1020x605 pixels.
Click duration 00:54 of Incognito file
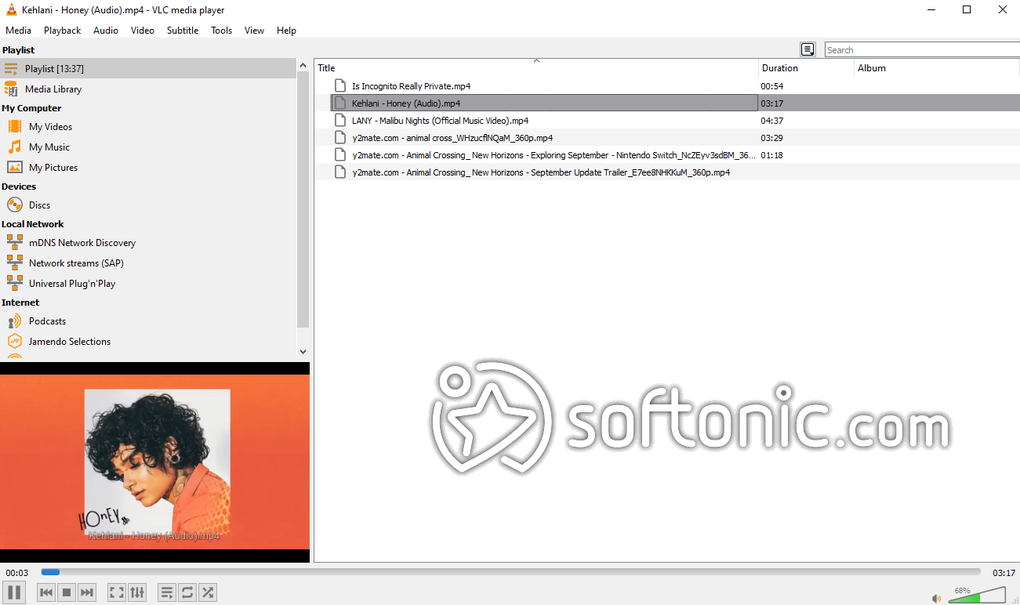pyautogui.click(x=772, y=86)
